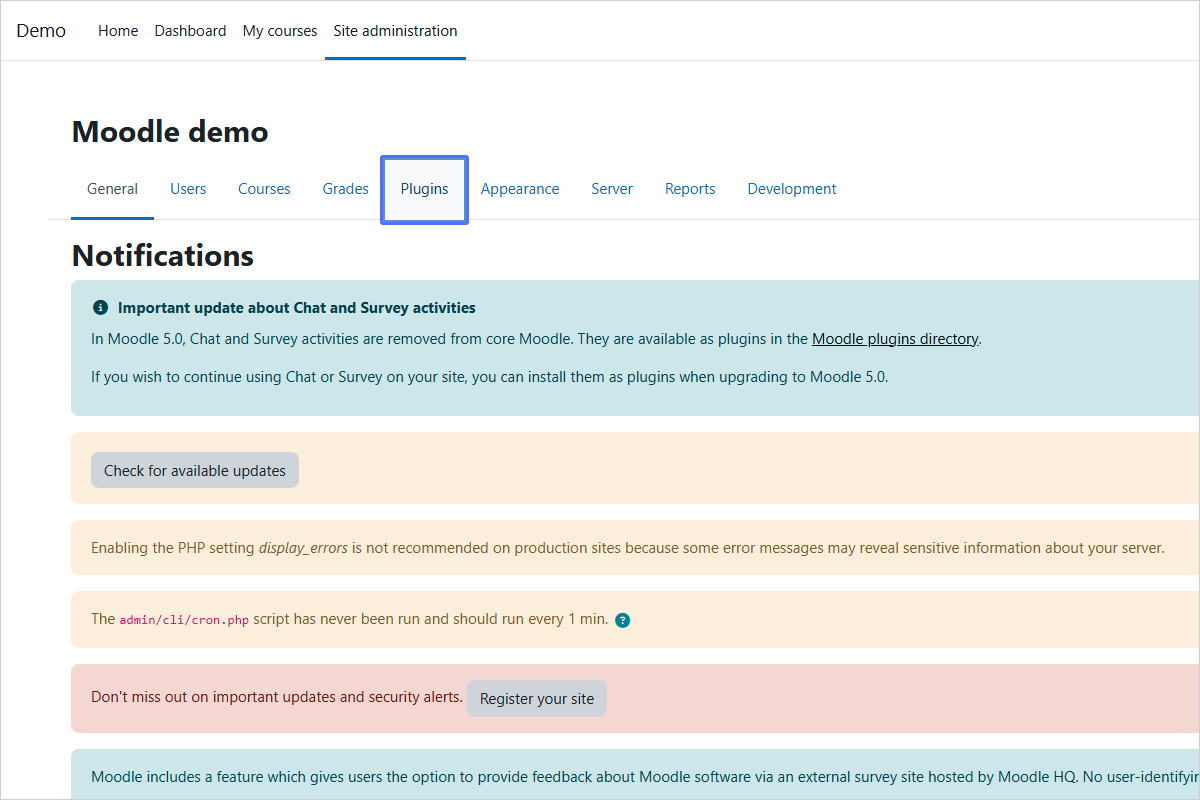Click the display_errors italic text
This screenshot has height=800, width=1200.
pyautogui.click(x=303, y=548)
